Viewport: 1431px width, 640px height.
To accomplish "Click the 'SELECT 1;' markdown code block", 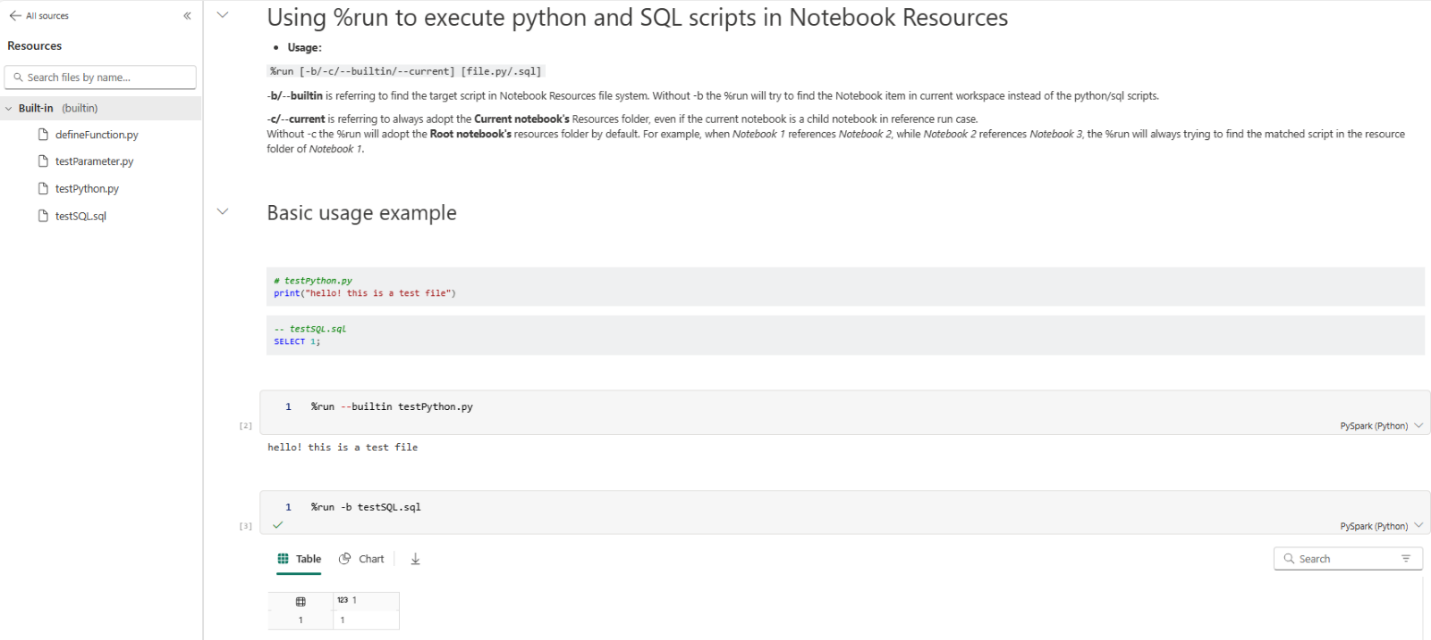I will [845, 335].
